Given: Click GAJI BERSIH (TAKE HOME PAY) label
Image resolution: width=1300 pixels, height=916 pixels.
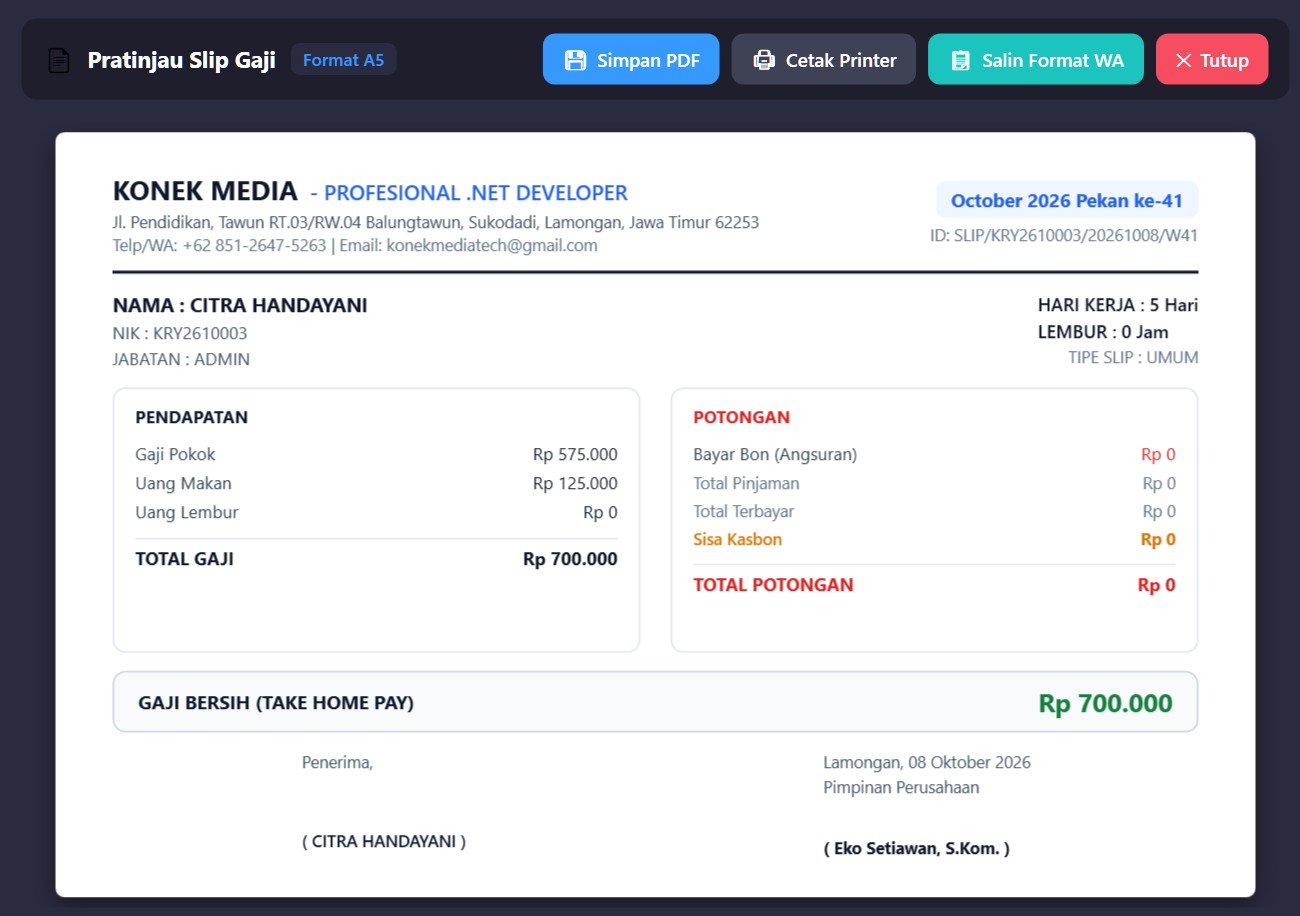Looking at the screenshot, I should [x=276, y=703].
